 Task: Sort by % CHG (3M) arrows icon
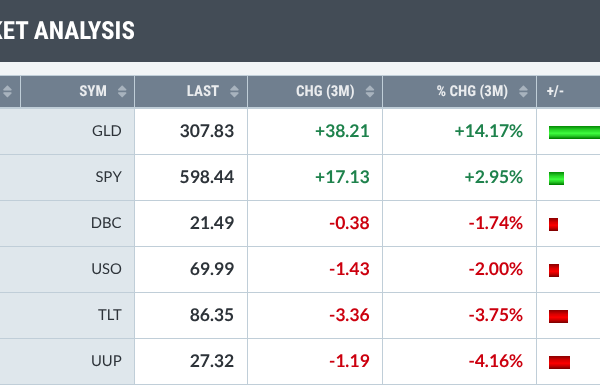coord(523,91)
